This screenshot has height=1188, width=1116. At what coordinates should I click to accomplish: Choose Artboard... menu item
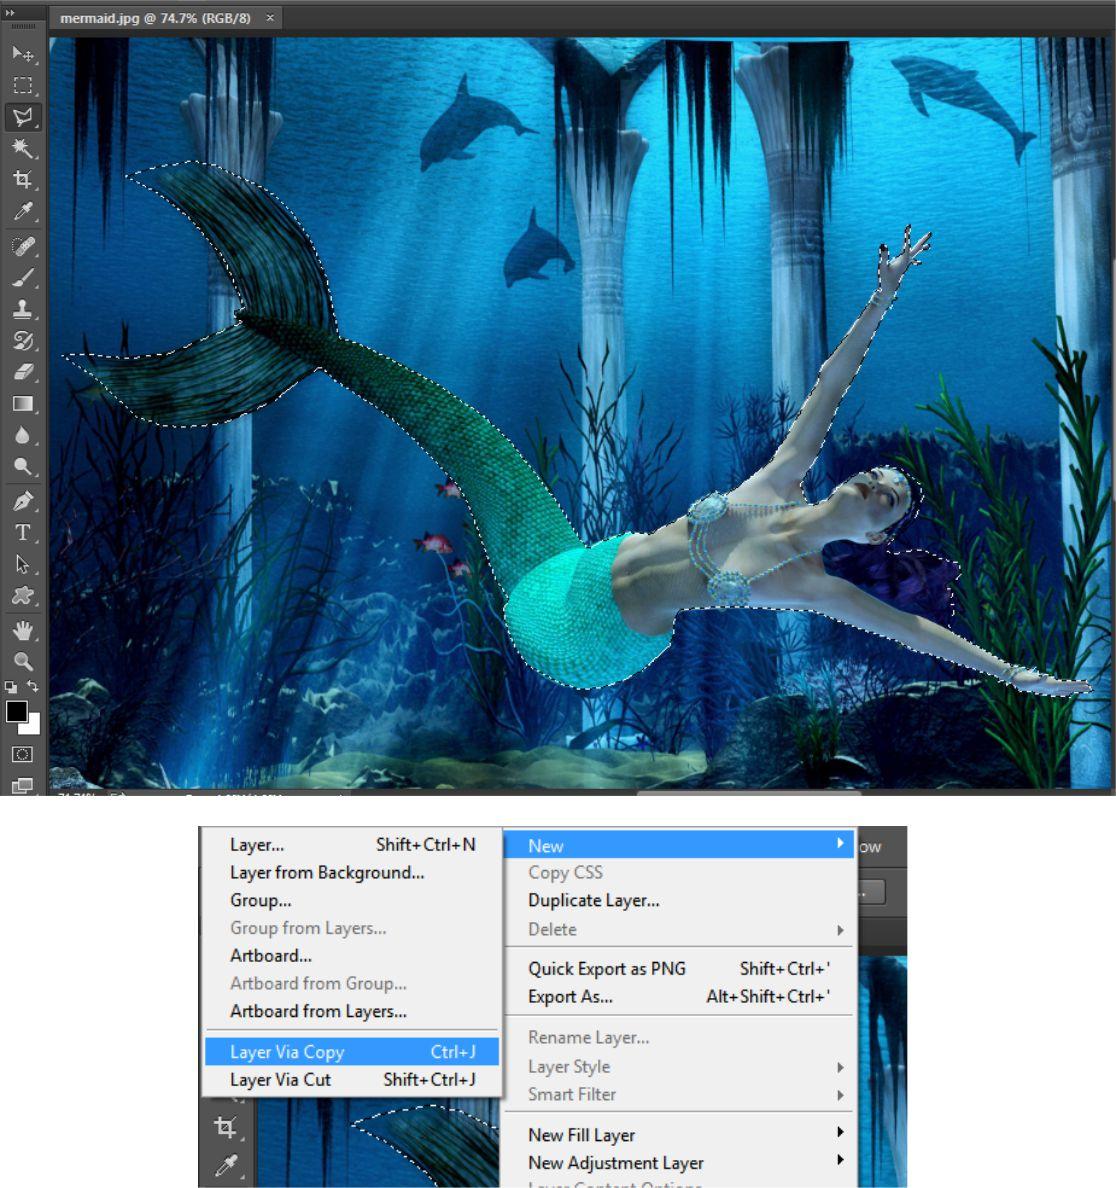click(x=352, y=956)
